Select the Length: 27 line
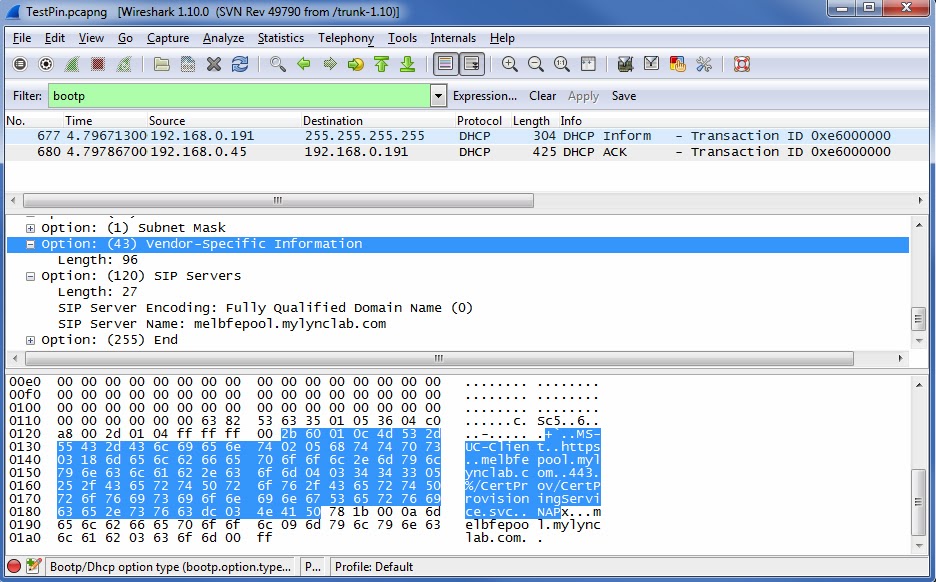 click(x=97, y=292)
